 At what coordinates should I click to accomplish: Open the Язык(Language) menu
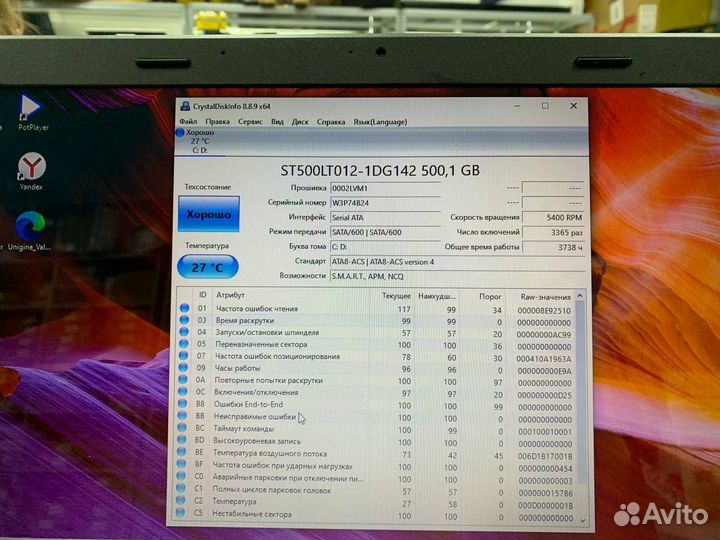pos(380,122)
